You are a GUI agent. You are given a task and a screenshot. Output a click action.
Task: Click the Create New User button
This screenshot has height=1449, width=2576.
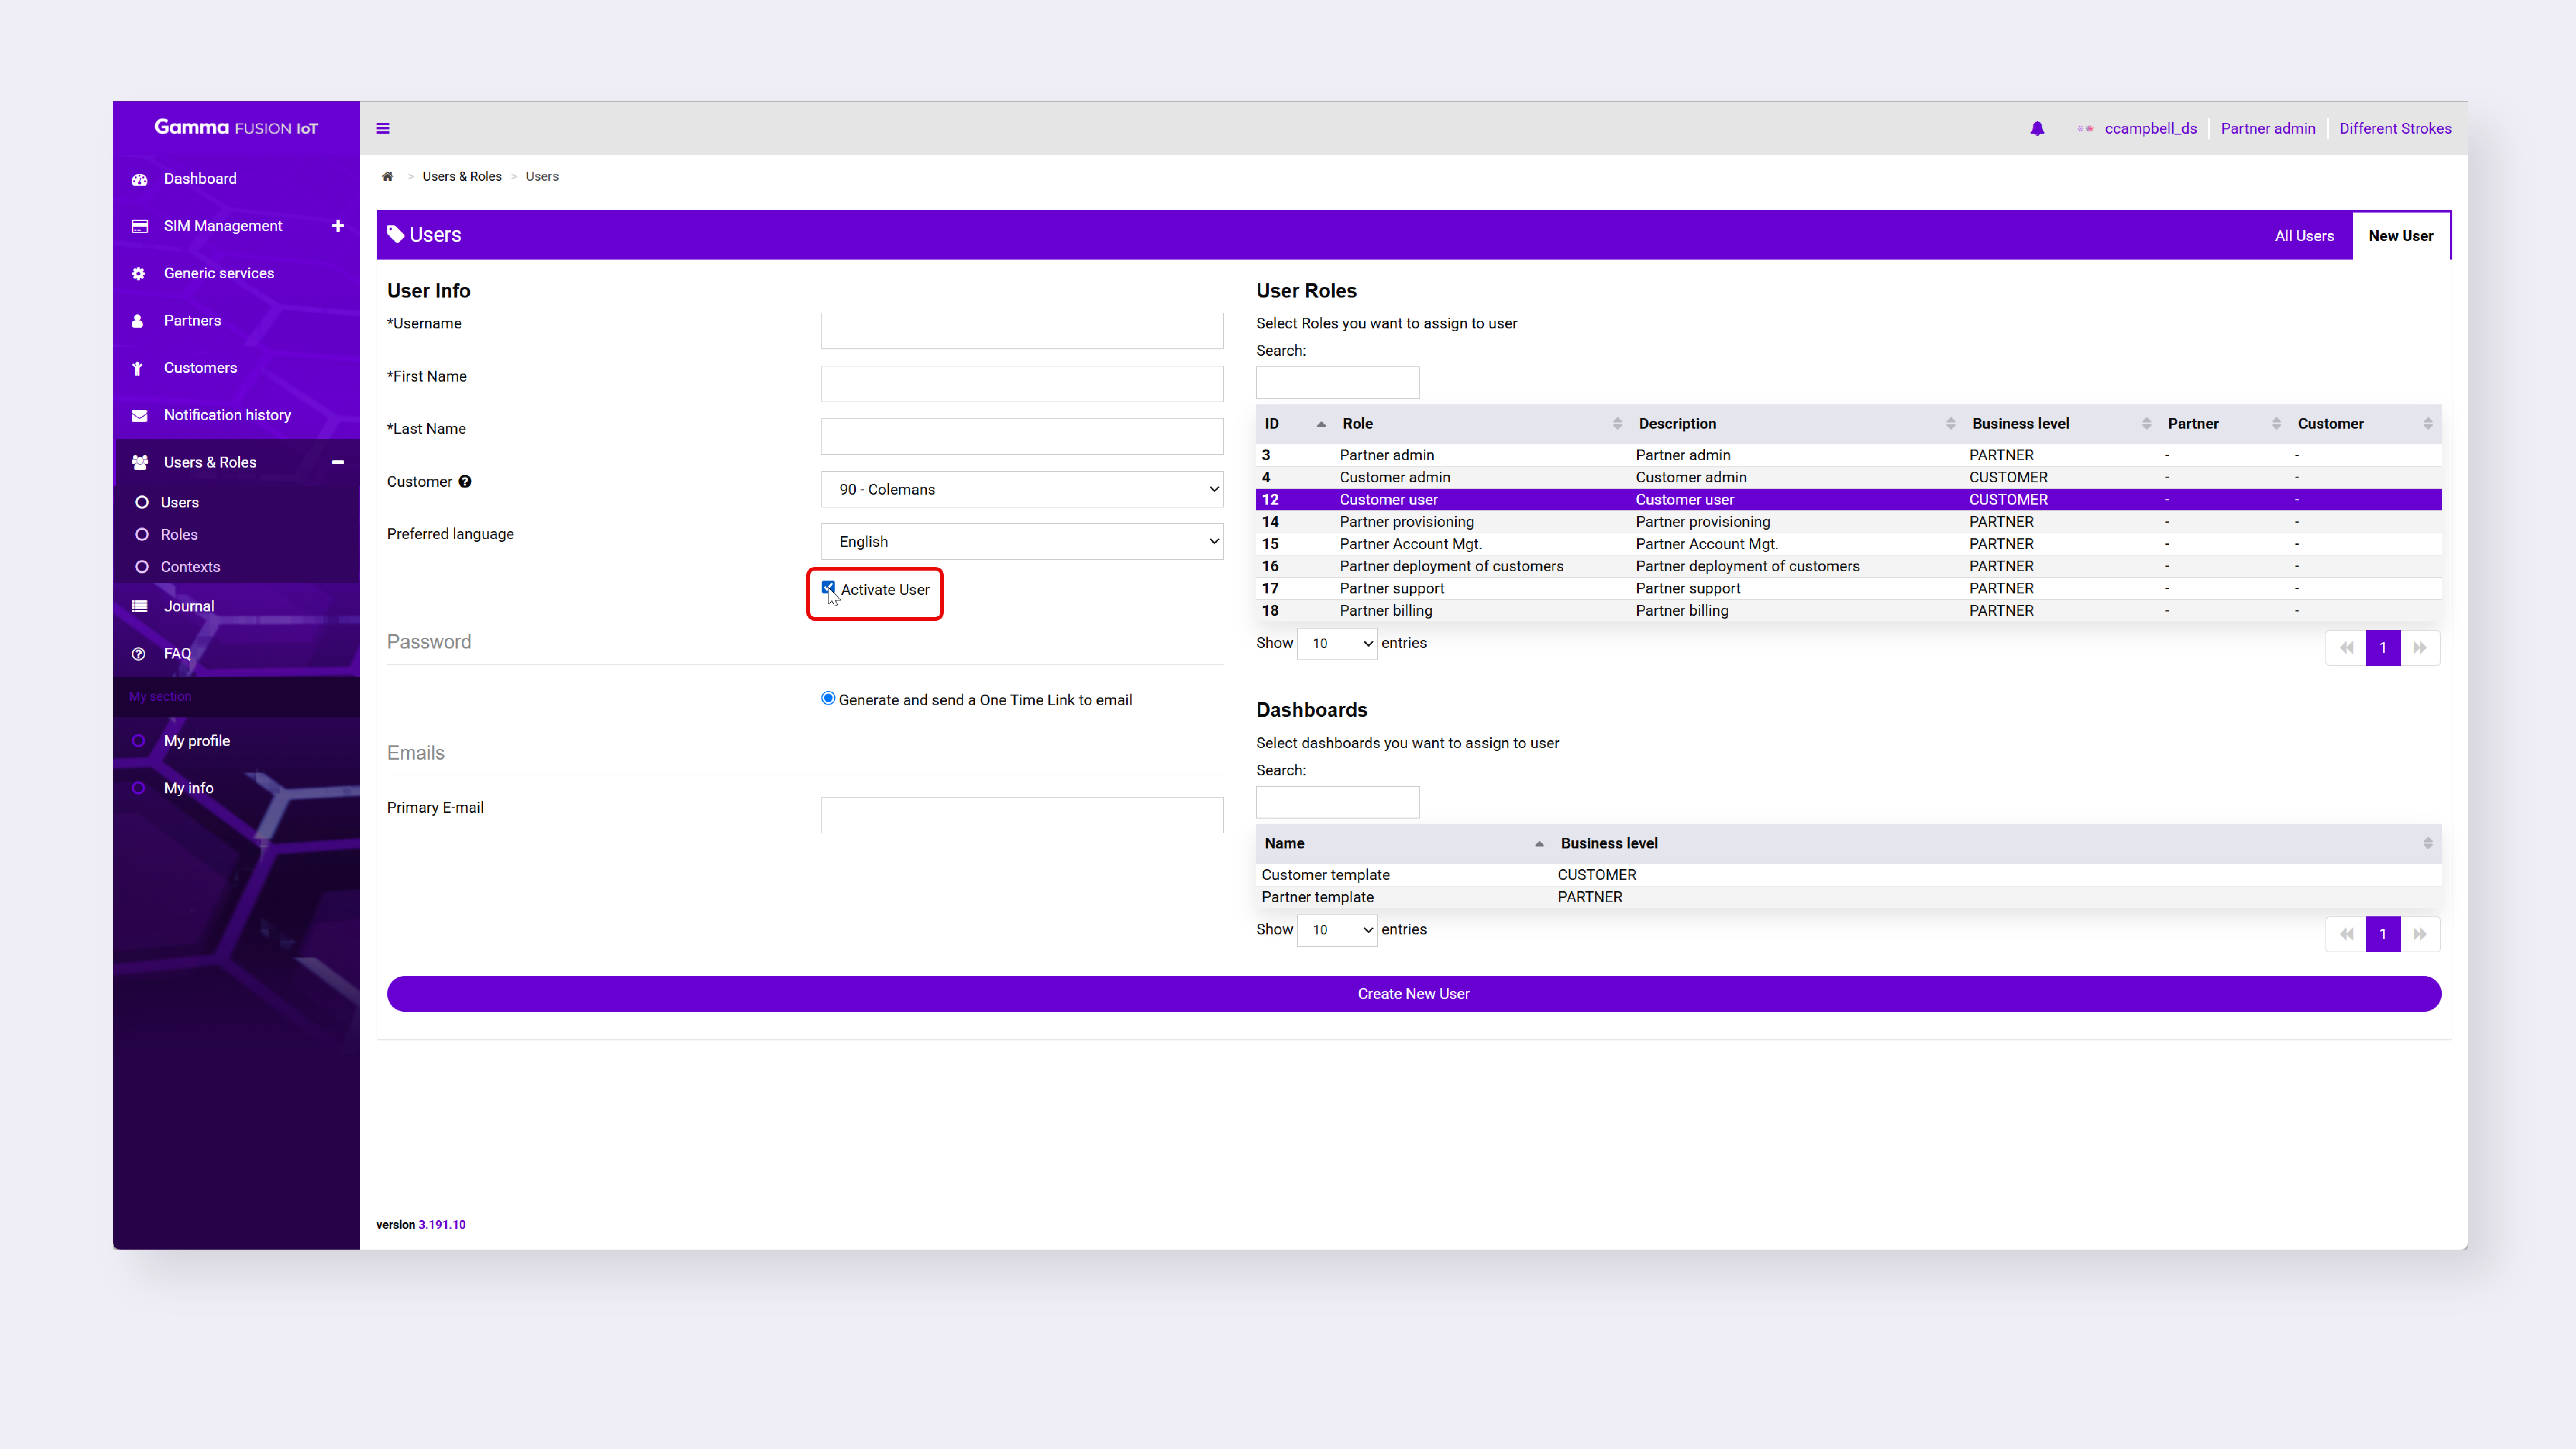click(x=1413, y=993)
